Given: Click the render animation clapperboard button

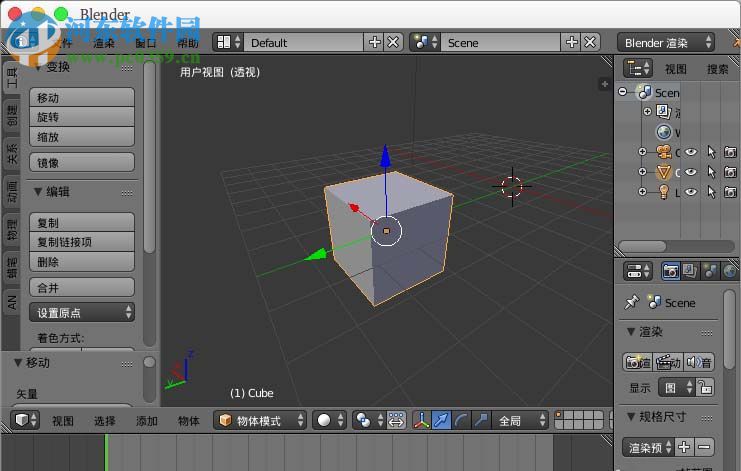Looking at the screenshot, I should click(668, 362).
